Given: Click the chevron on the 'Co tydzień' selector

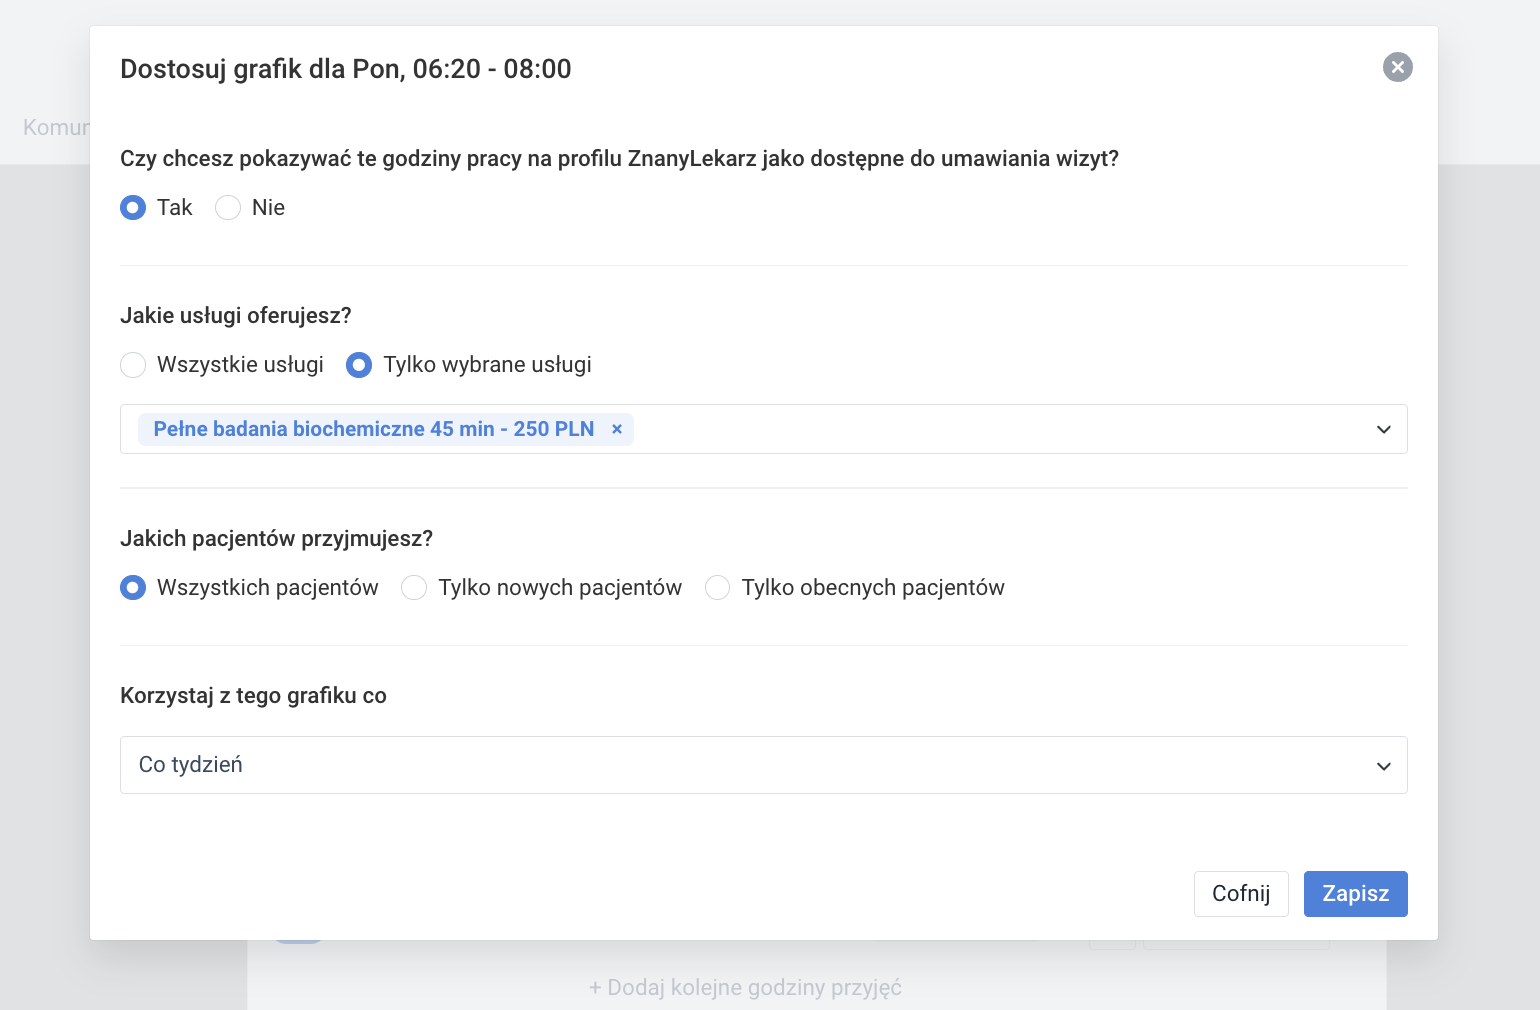Looking at the screenshot, I should coord(1383,765).
